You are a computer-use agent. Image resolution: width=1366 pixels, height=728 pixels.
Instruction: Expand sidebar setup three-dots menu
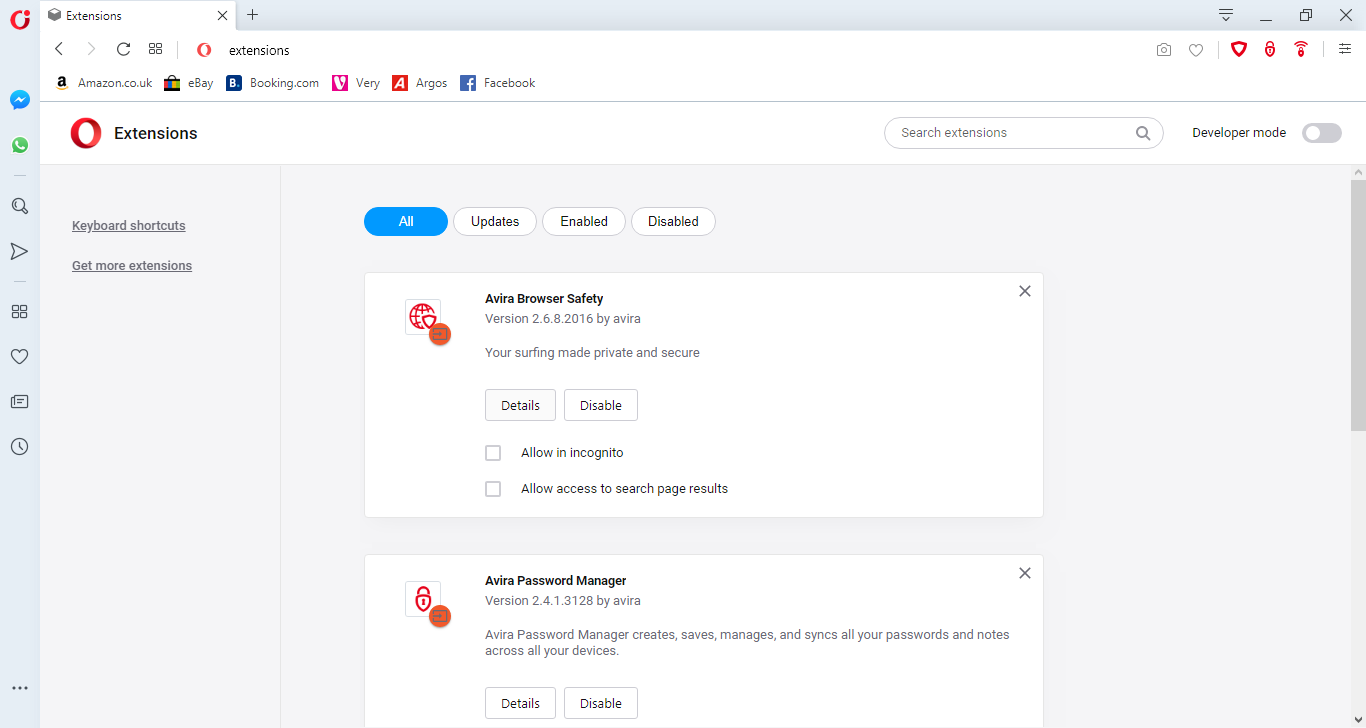[19, 688]
